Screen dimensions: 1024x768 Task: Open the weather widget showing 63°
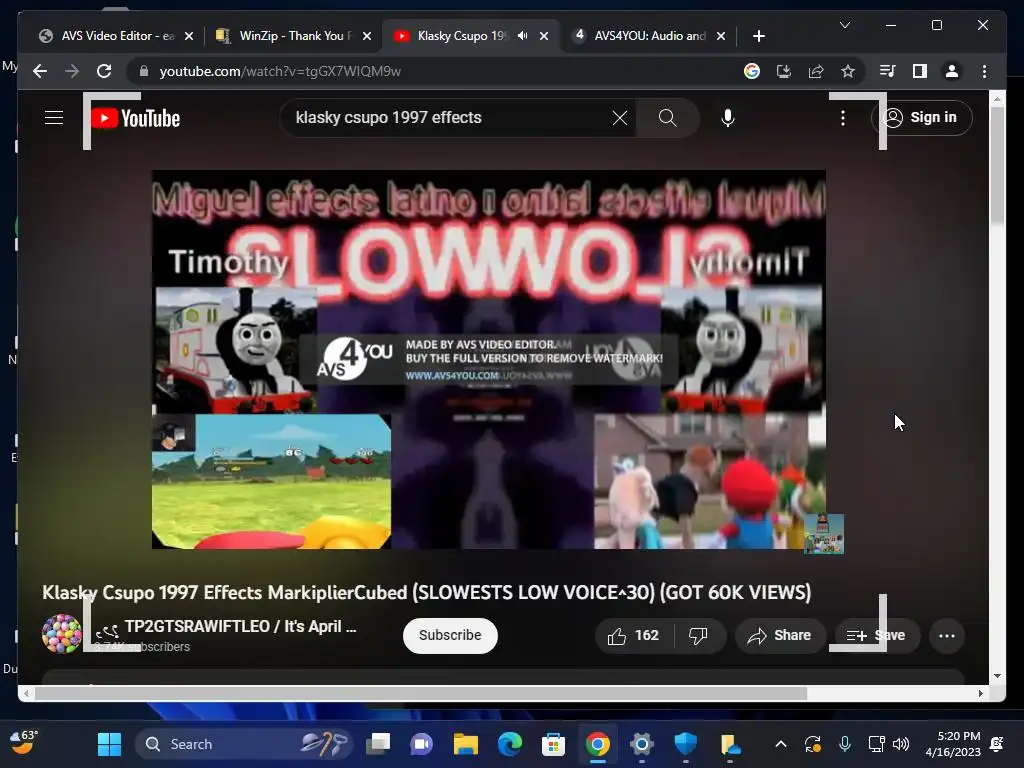25,743
